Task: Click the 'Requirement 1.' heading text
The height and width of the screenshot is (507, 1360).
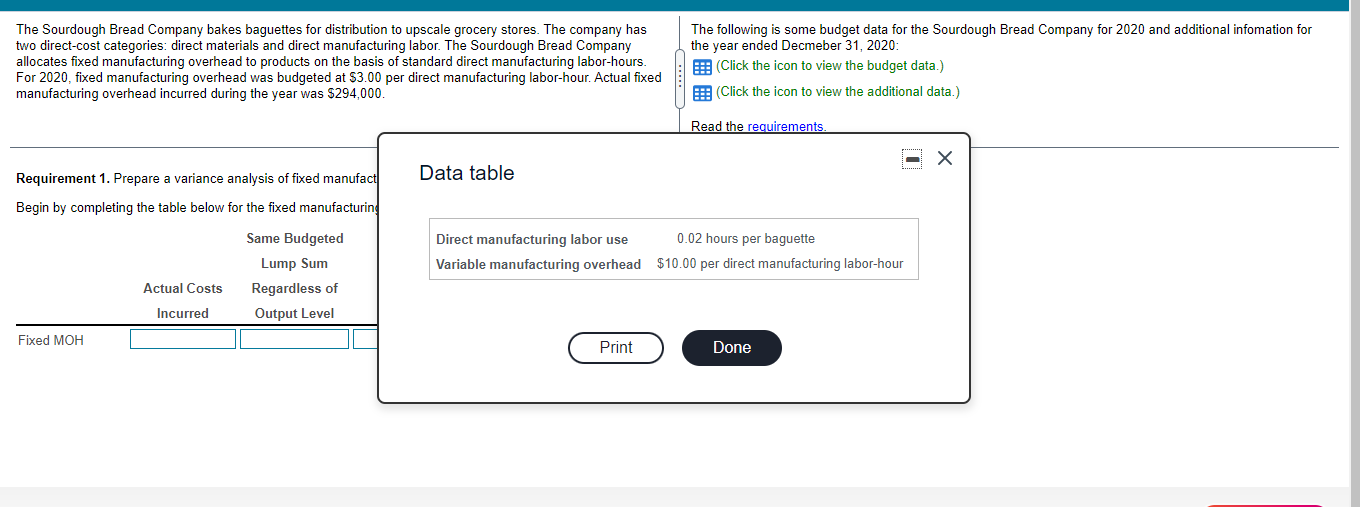Action: (64, 179)
